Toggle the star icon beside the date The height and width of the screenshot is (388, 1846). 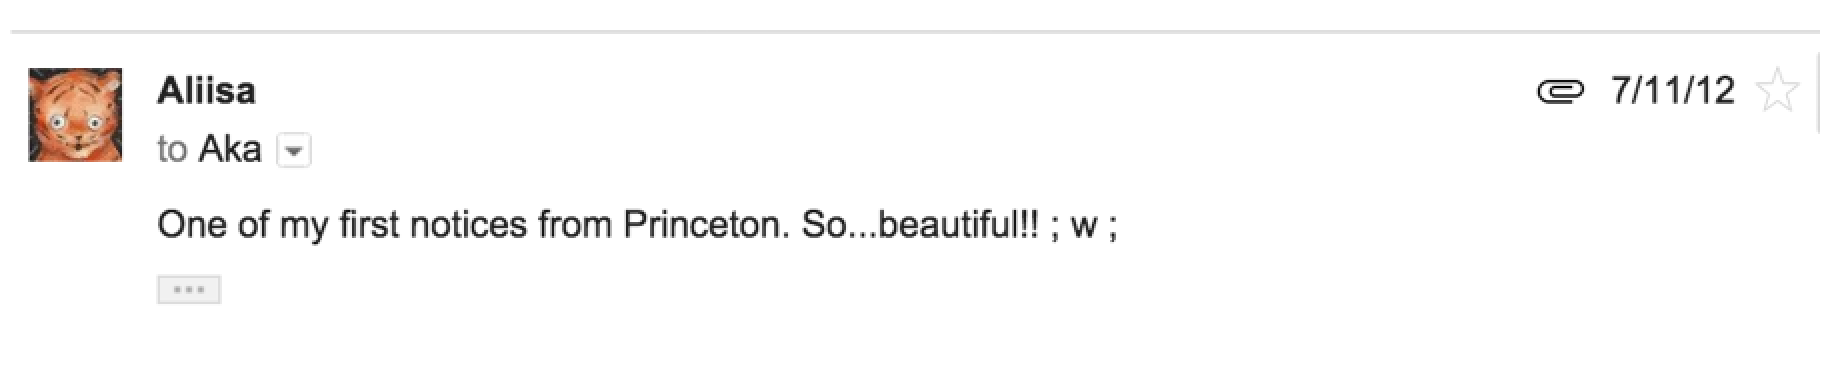(x=1777, y=91)
